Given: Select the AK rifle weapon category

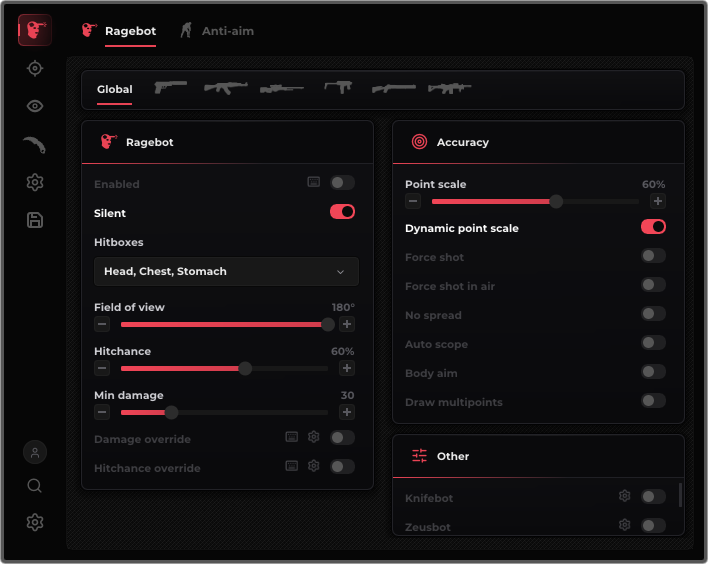Looking at the screenshot, I should coord(225,88).
